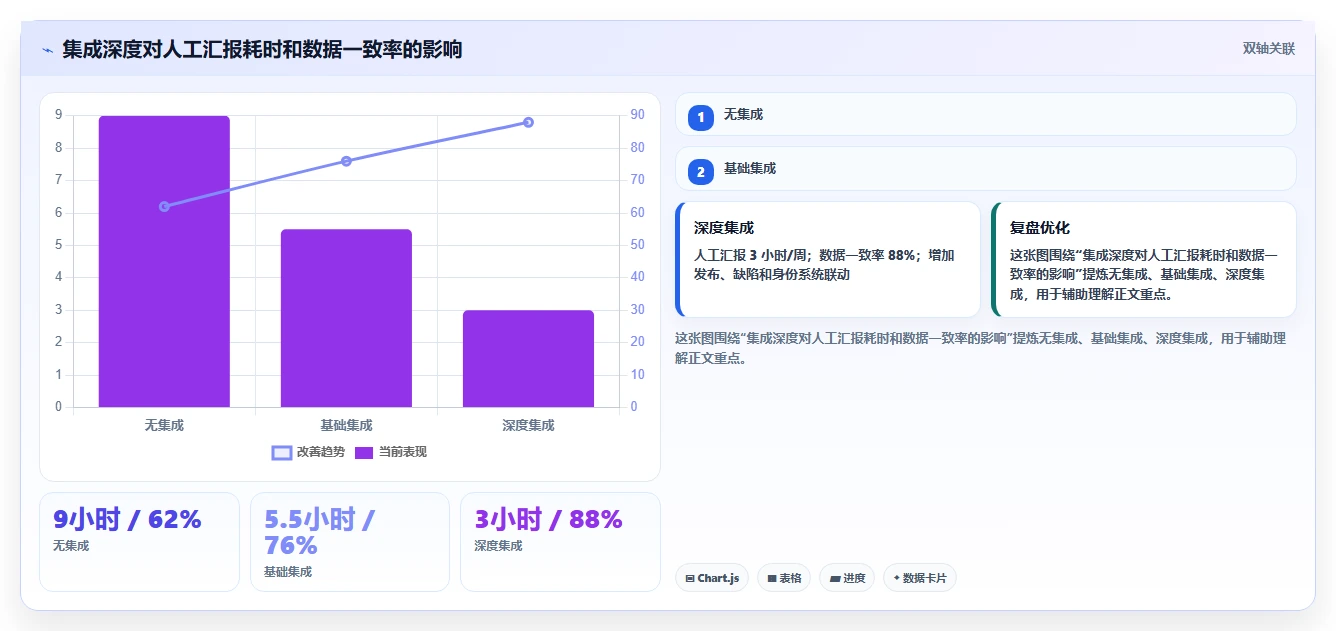
Task: Select the step 2 number badge
Action: coord(701,172)
